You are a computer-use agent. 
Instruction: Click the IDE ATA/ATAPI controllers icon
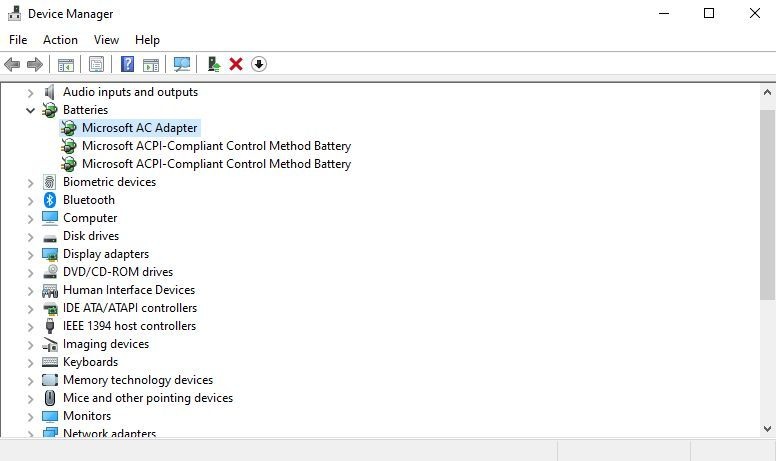pos(50,308)
